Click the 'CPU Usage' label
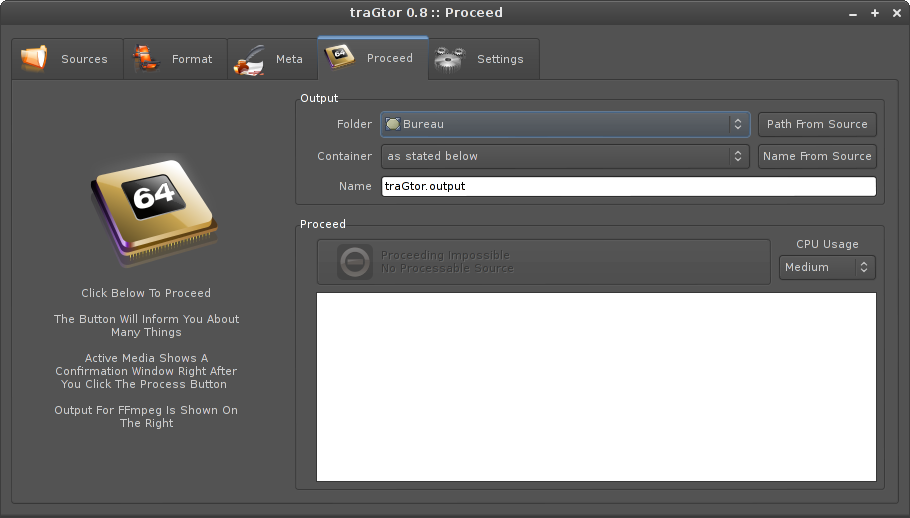Viewport: 910px width, 518px height. 827,244
